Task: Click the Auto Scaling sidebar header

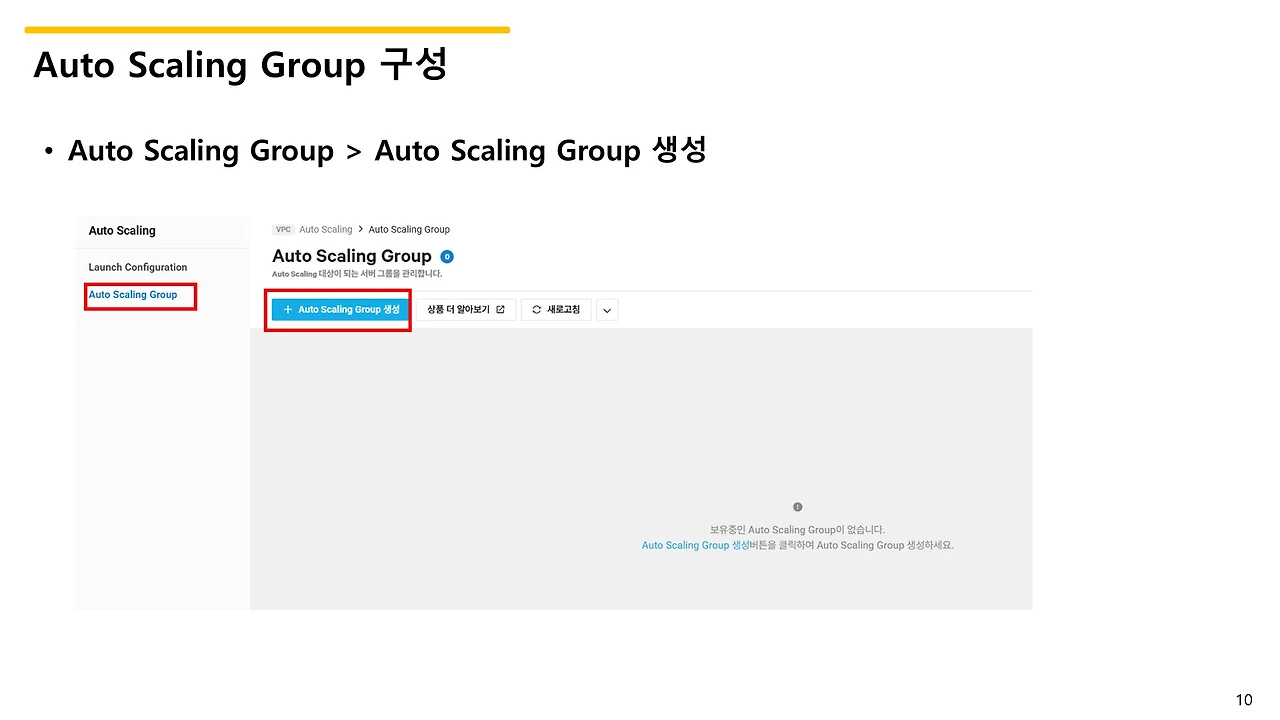Action: (x=122, y=231)
